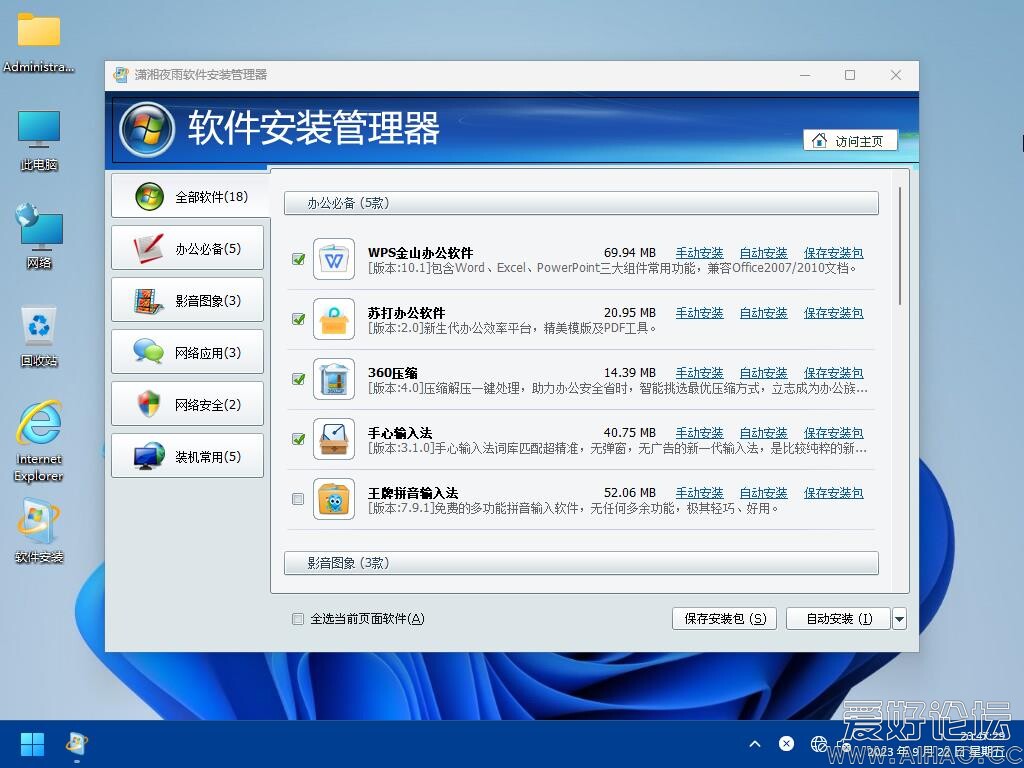Open the Windows Start menu
1024x768 pixels.
click(32, 744)
